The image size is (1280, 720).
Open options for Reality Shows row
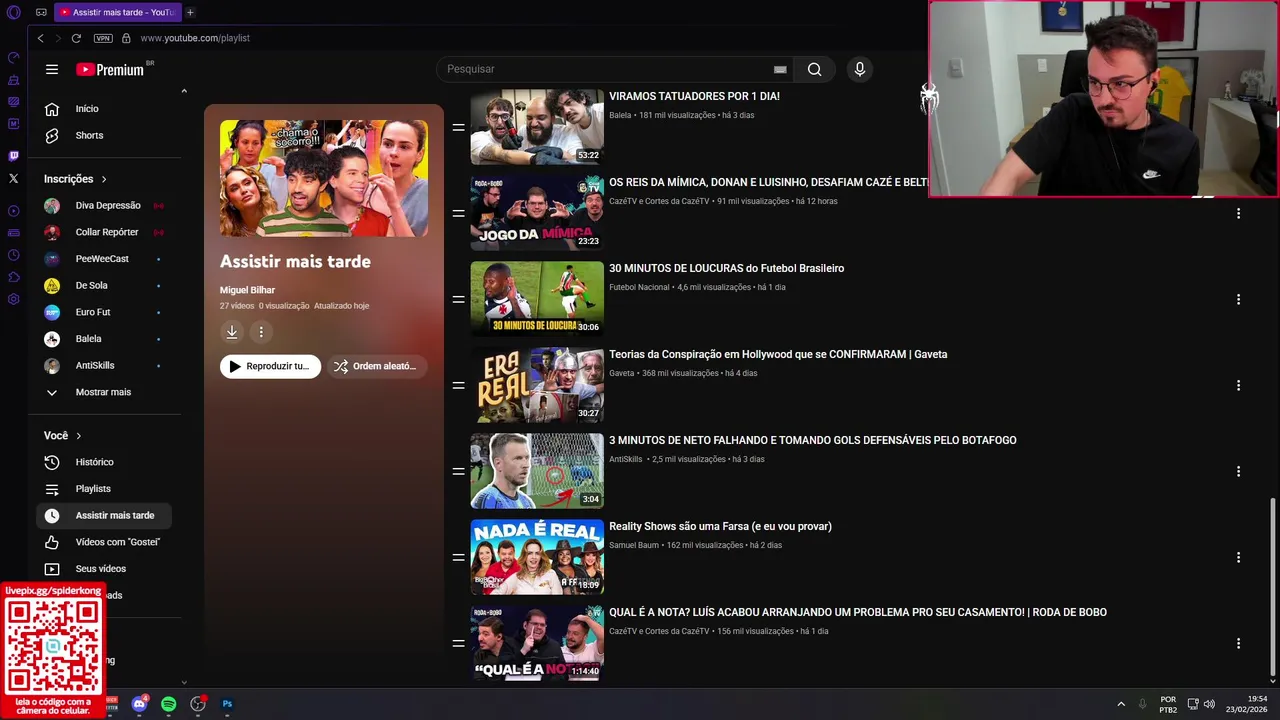pyautogui.click(x=1238, y=557)
